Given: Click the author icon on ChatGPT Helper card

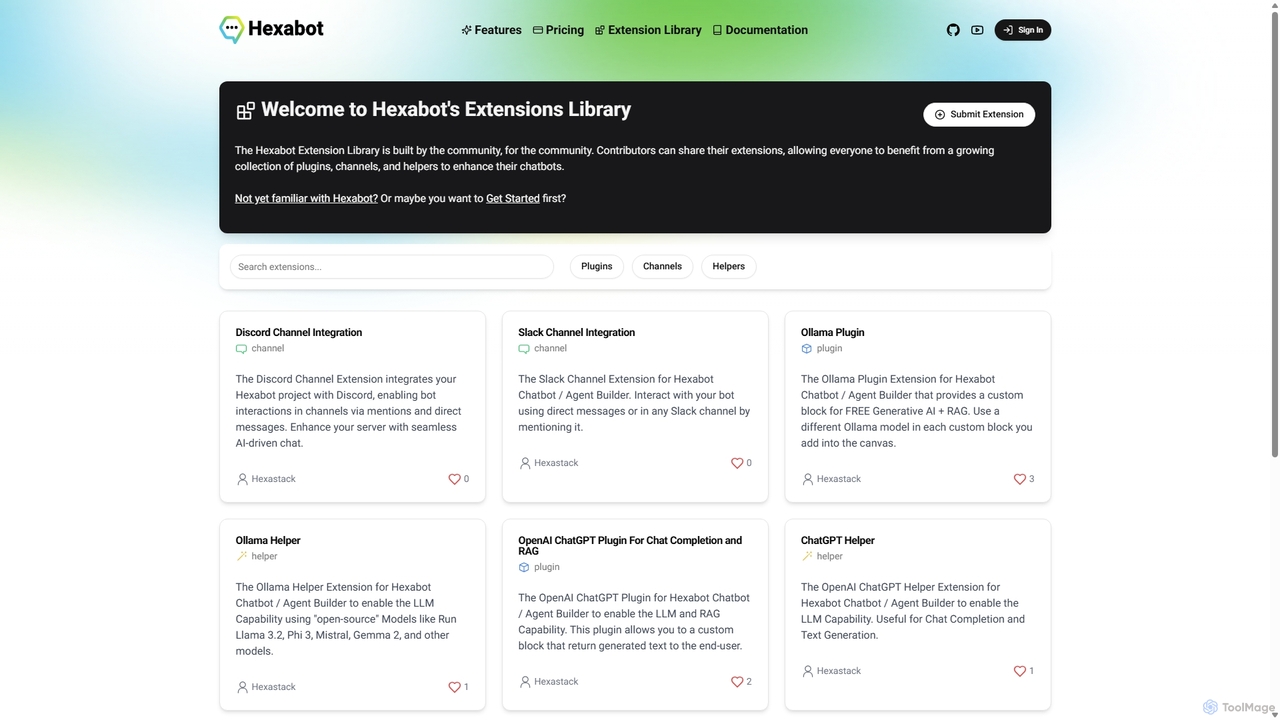Looking at the screenshot, I should [808, 671].
